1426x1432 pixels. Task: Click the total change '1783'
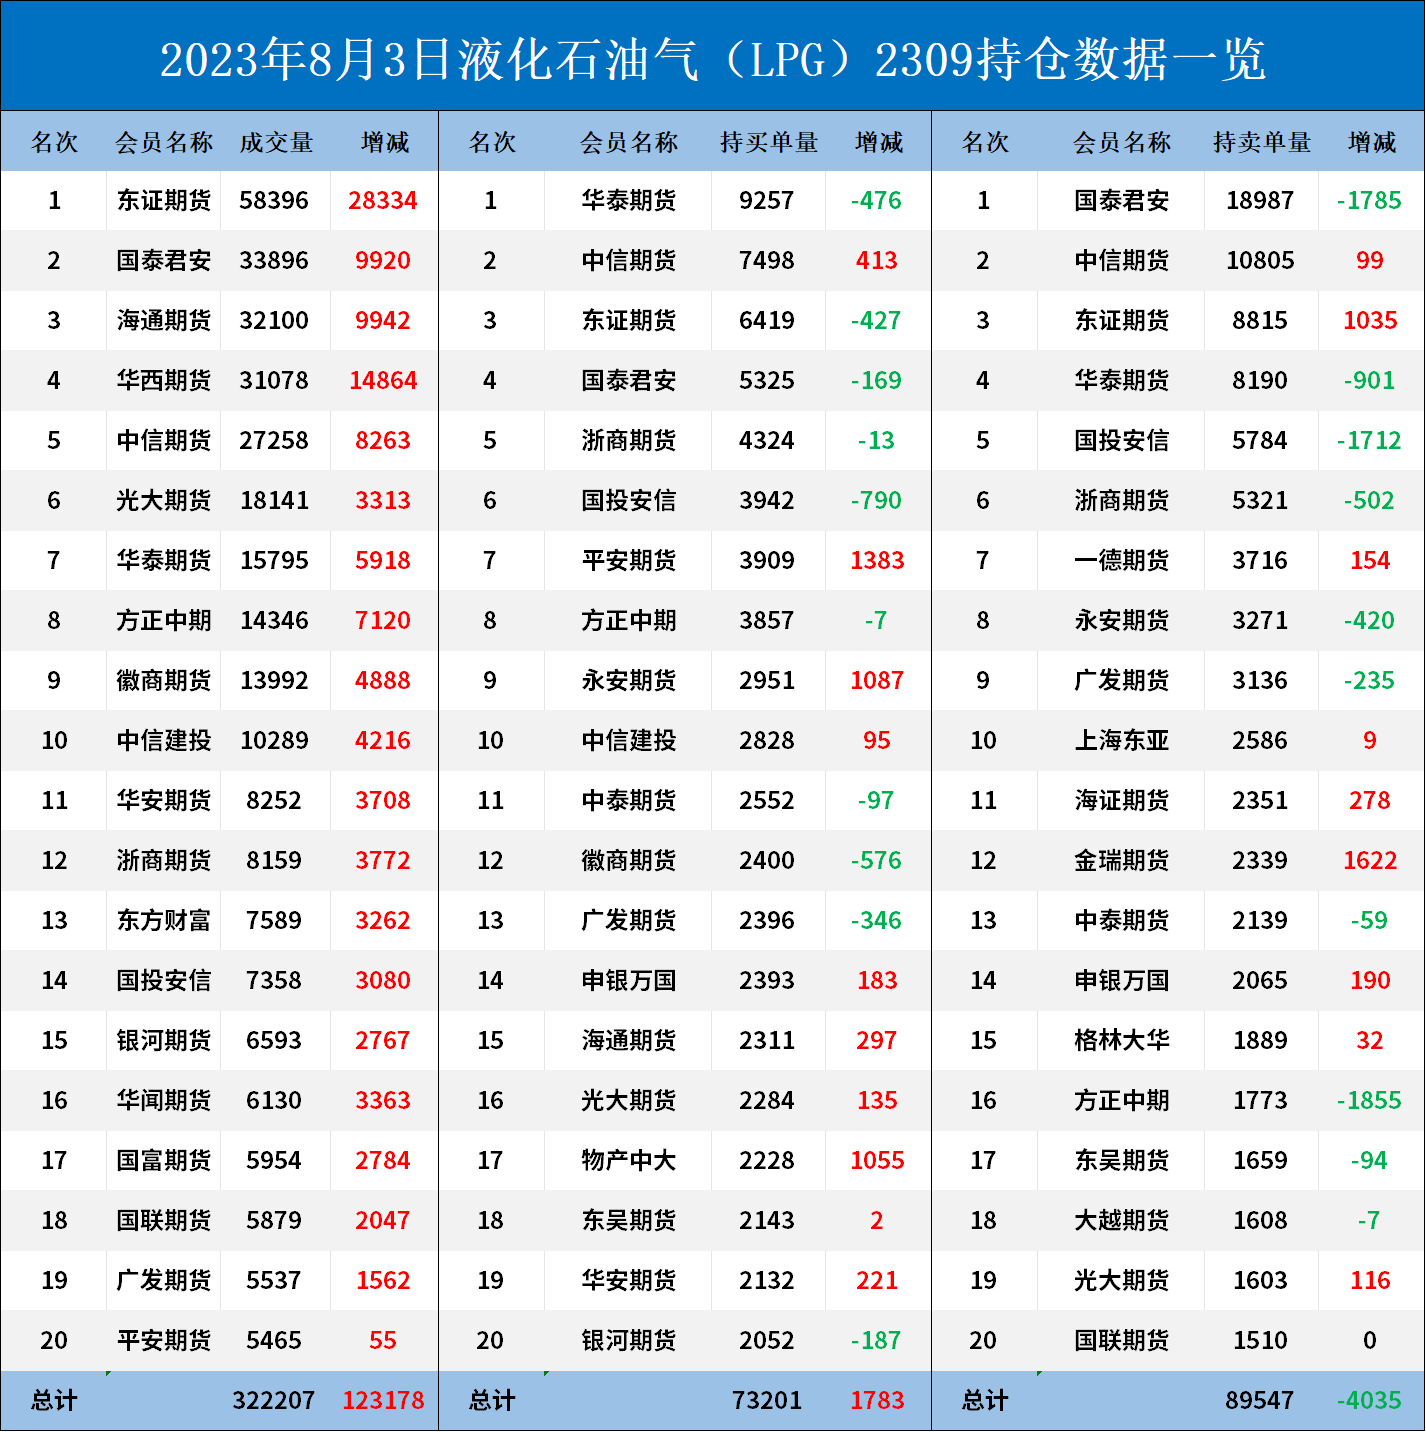pyautogui.click(x=877, y=1401)
